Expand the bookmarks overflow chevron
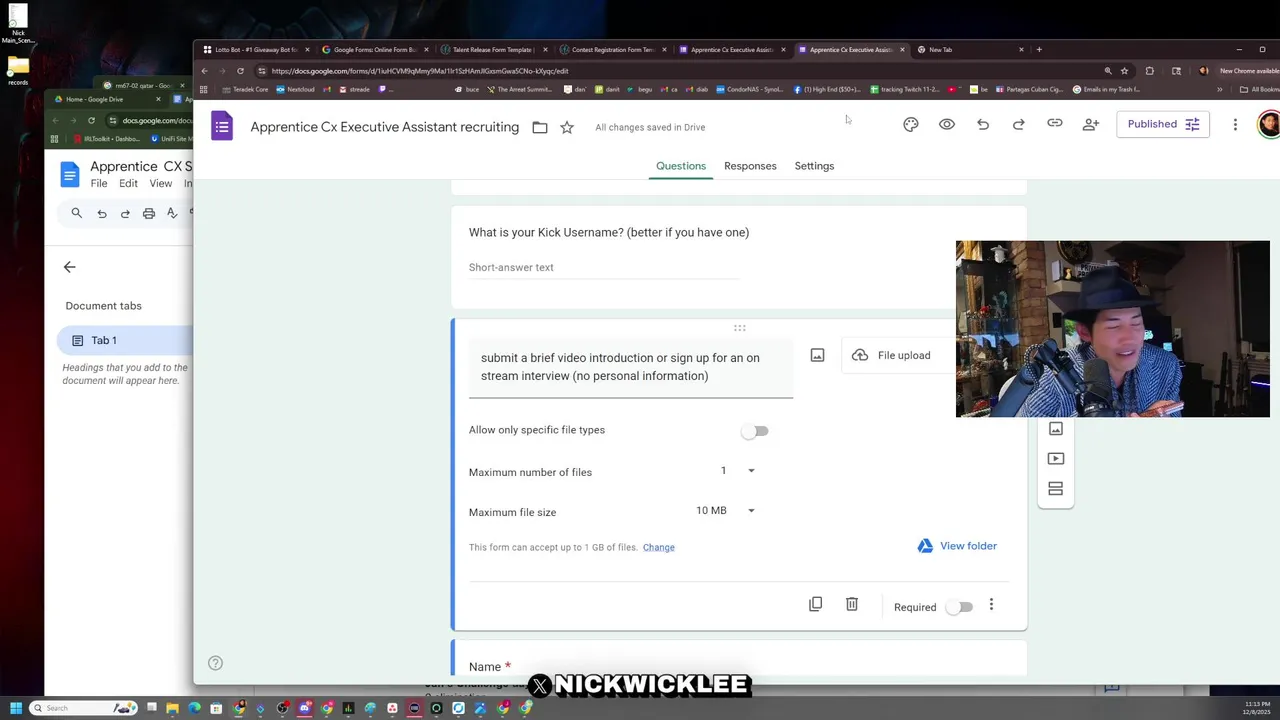This screenshot has width=1280, height=720. point(1219,89)
